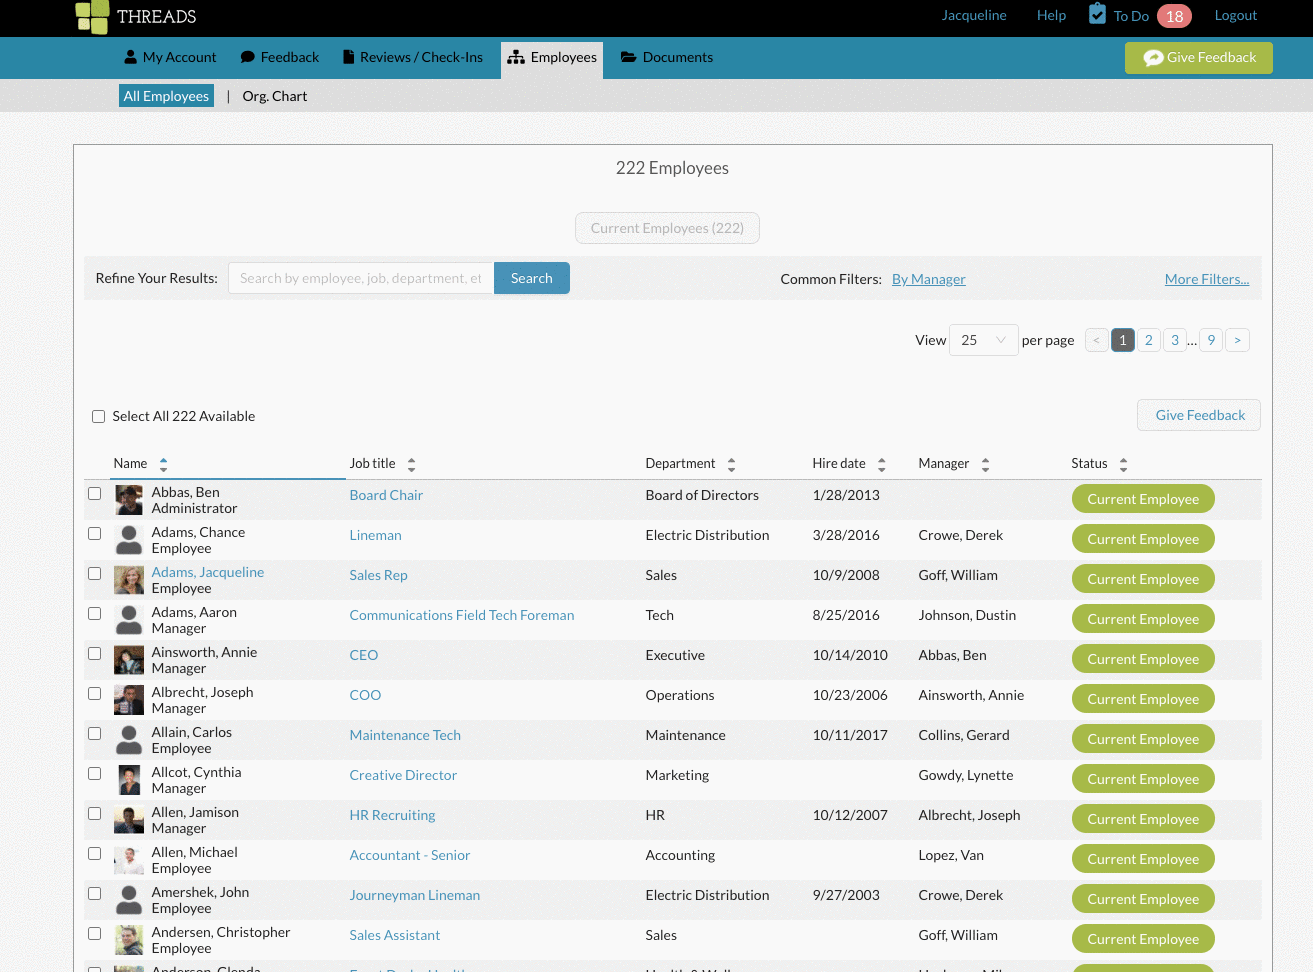Click Ainsworth, Annie's profile photo
This screenshot has width=1313, height=972.
coord(128,659)
